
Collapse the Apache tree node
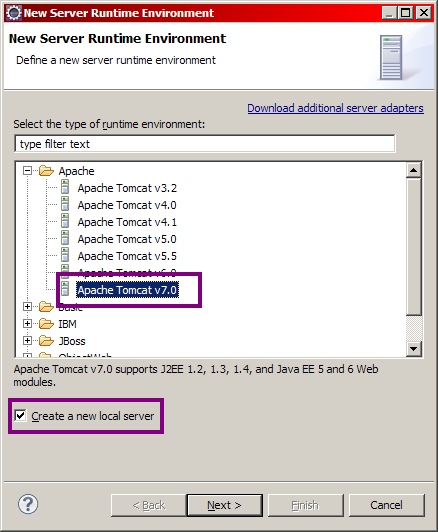[x=27, y=170]
